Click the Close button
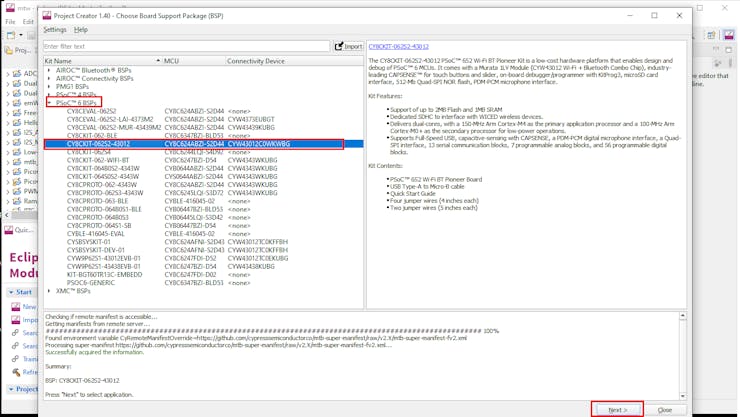This screenshot has height=417, width=740. click(665, 410)
